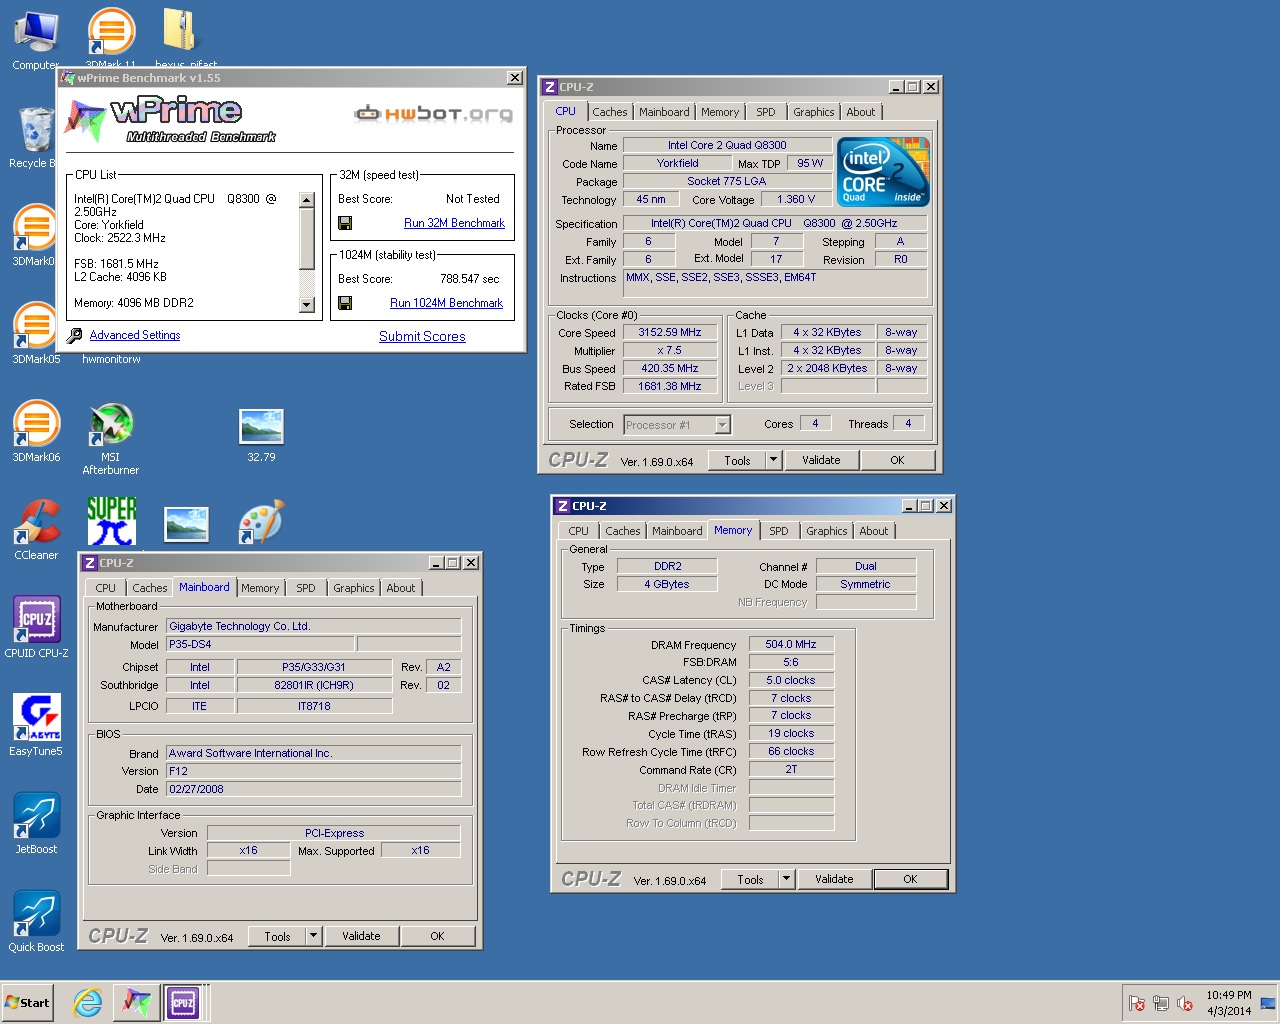The height and width of the screenshot is (1024, 1280).
Task: Click the Model P35-DS4 field
Action: [260, 644]
